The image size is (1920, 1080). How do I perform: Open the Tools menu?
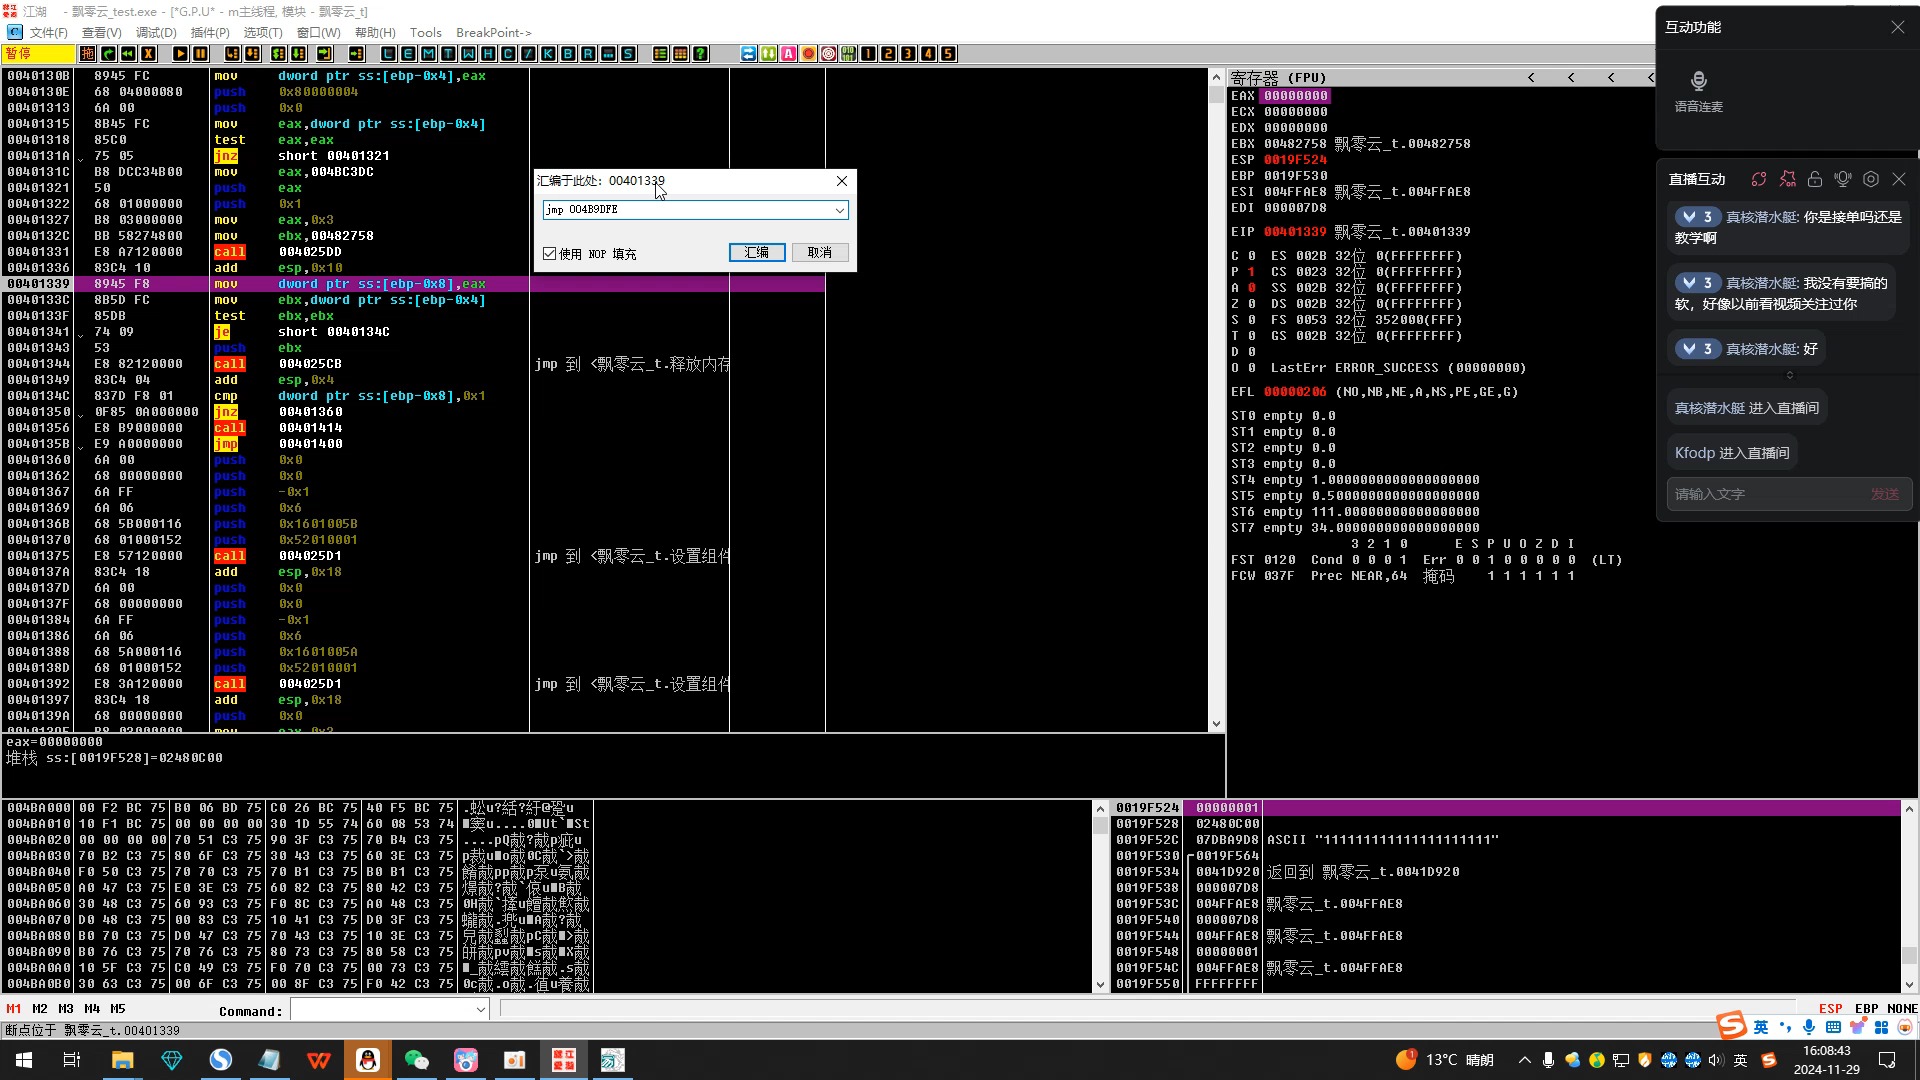click(425, 32)
